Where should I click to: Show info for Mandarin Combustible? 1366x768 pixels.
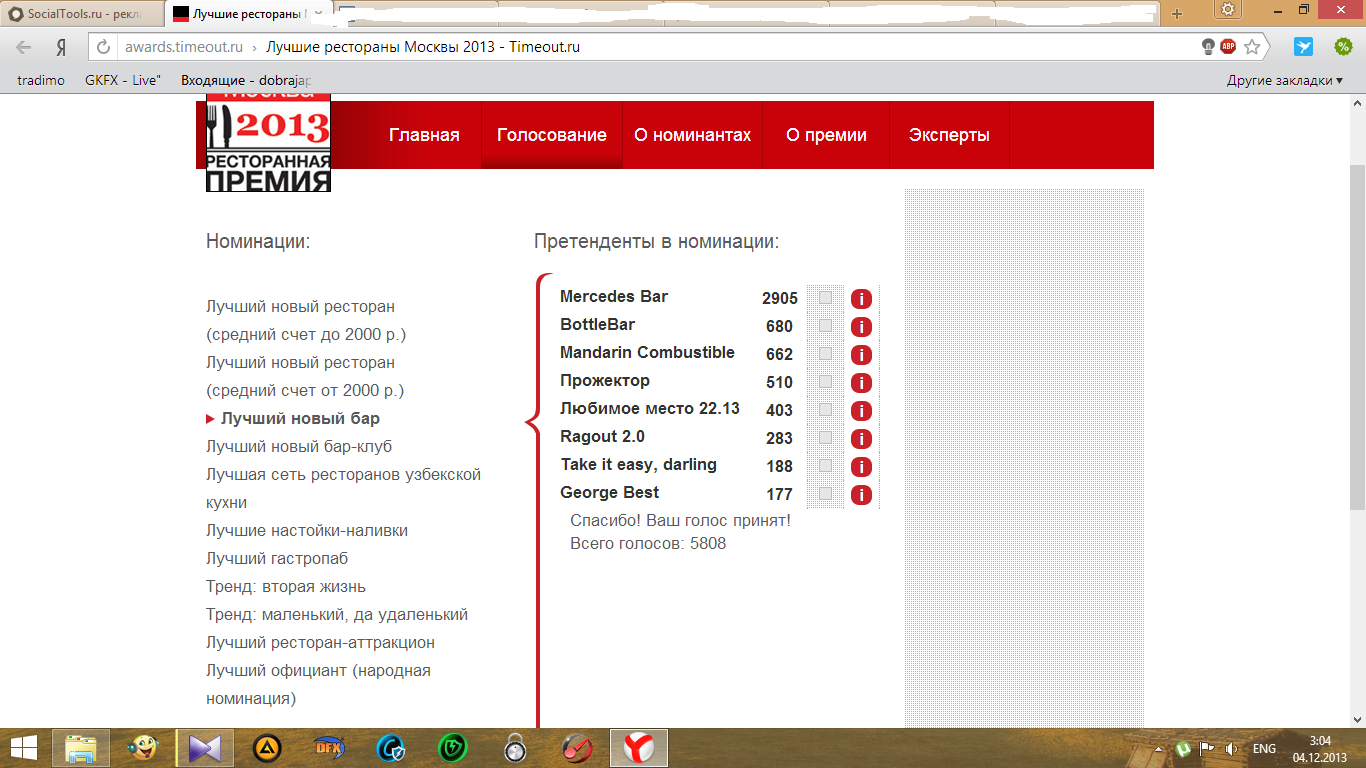click(861, 355)
